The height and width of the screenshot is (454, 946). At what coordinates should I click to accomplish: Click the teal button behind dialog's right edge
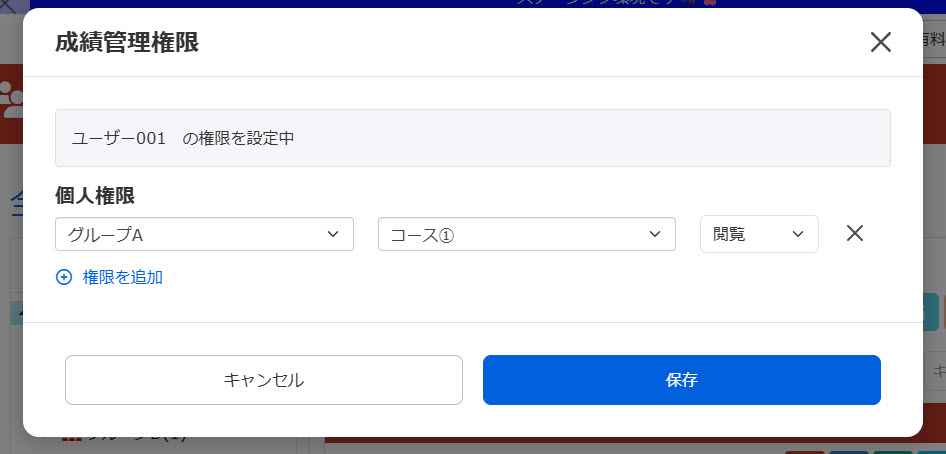(930, 311)
